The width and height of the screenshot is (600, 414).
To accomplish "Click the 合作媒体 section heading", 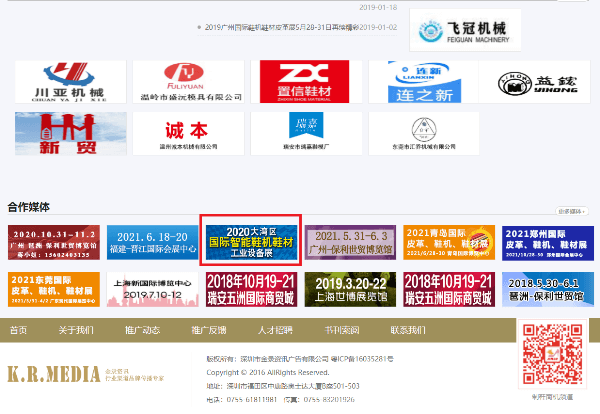I will (x=29, y=207).
